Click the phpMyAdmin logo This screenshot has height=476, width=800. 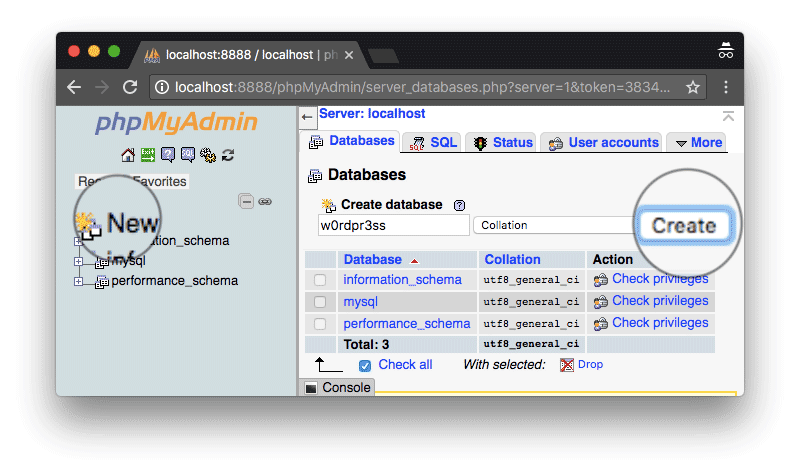coord(177,123)
